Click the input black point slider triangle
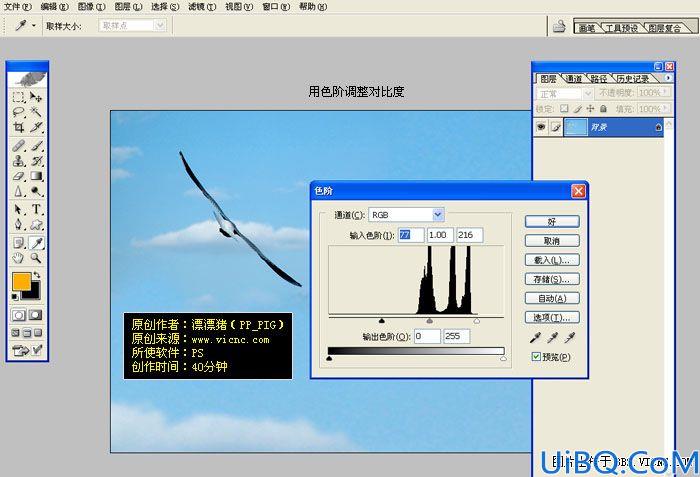 (x=382, y=321)
